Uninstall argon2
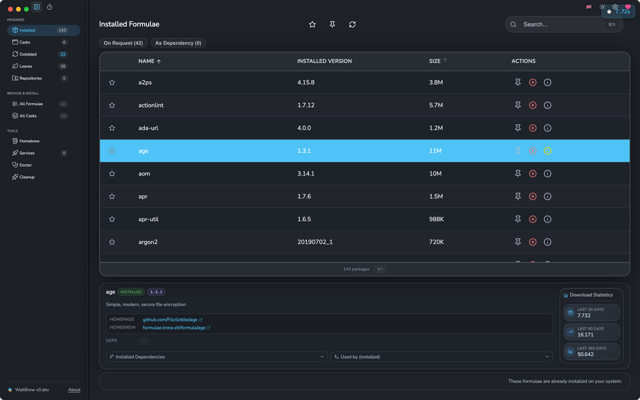This screenshot has height=400, width=640. coord(533,242)
